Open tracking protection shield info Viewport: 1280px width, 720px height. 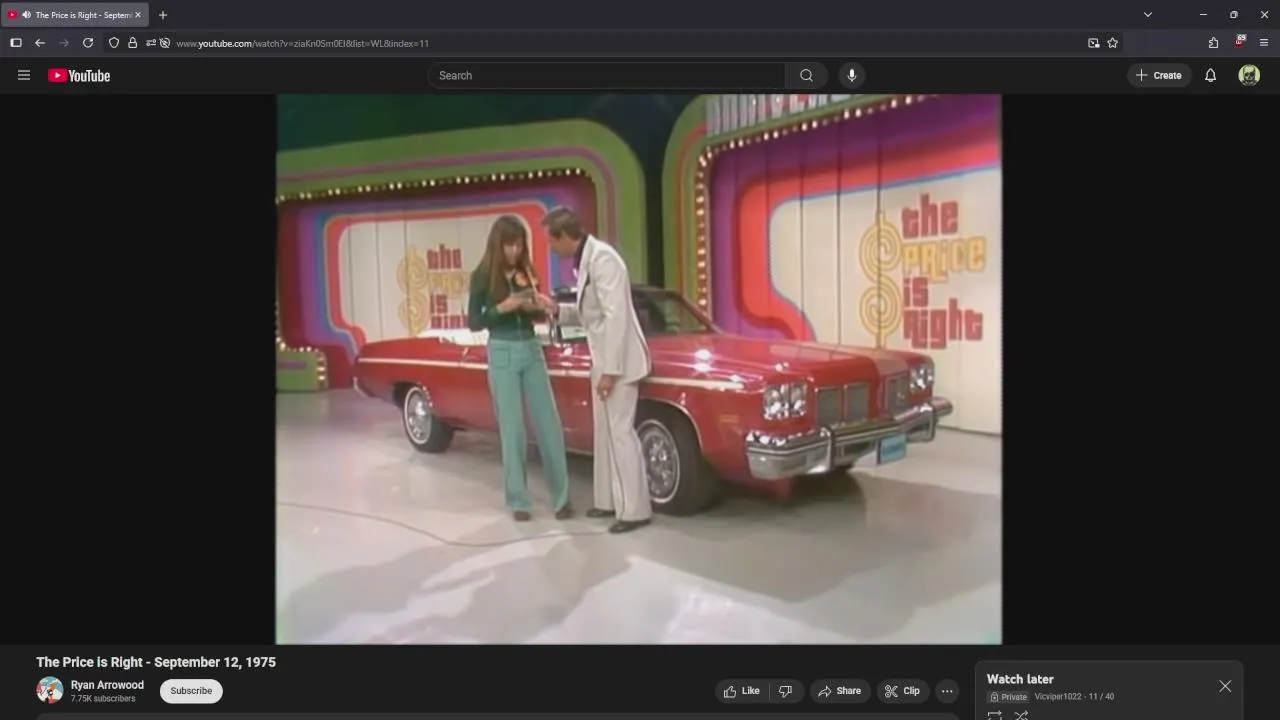114,43
